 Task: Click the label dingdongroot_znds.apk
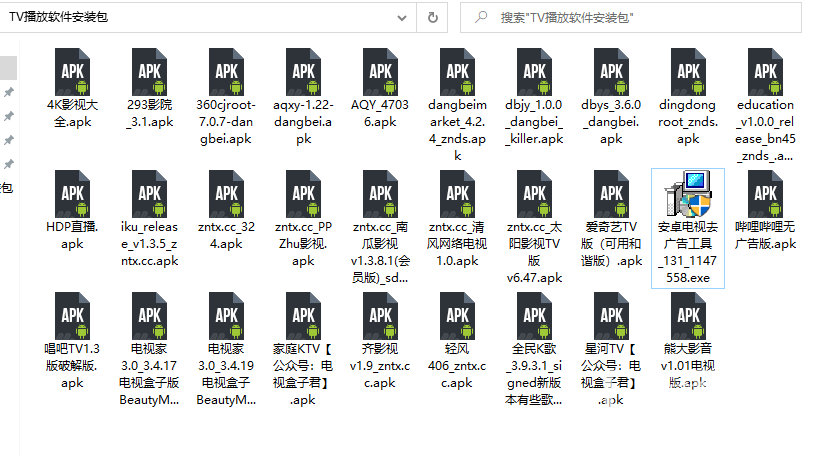tap(688, 122)
